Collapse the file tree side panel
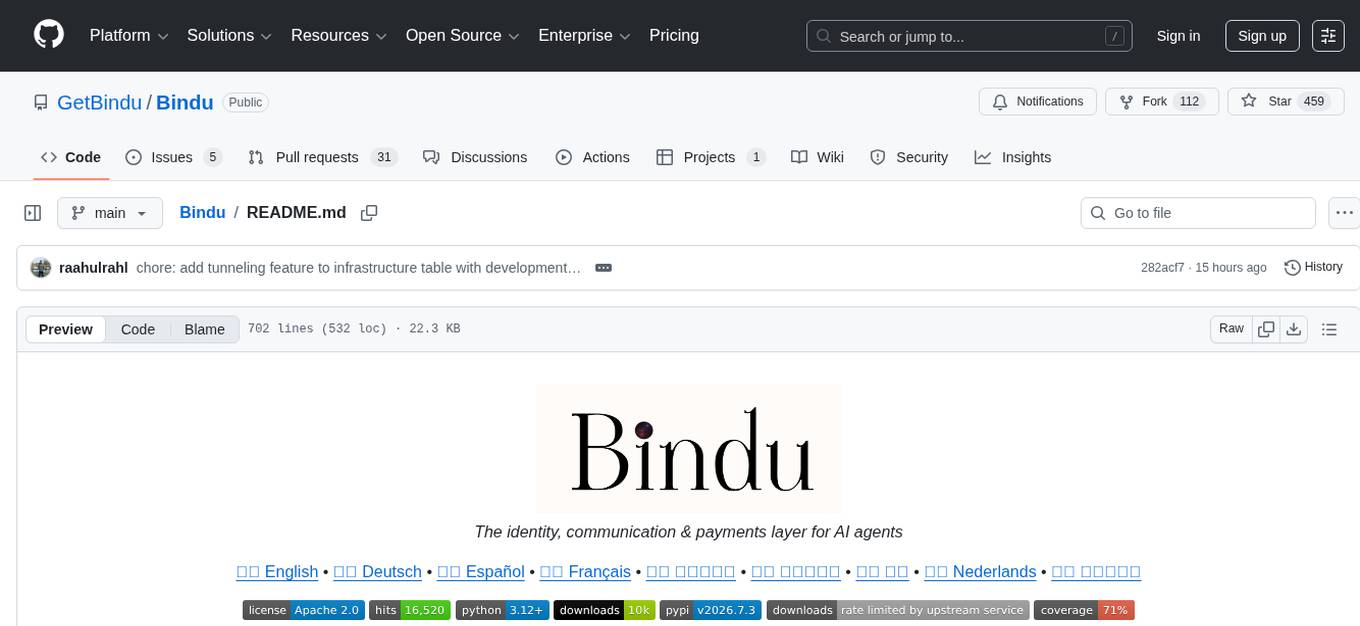Image resolution: width=1360 pixels, height=626 pixels. pyautogui.click(x=33, y=213)
